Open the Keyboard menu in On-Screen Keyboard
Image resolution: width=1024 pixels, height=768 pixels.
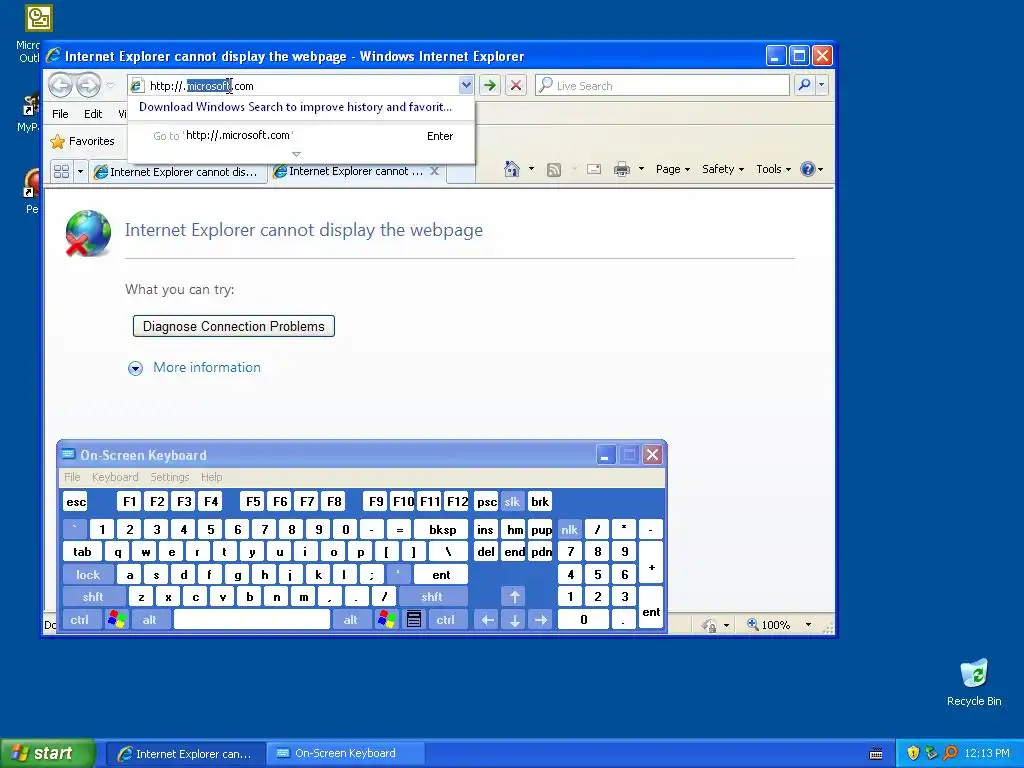[x=115, y=477]
